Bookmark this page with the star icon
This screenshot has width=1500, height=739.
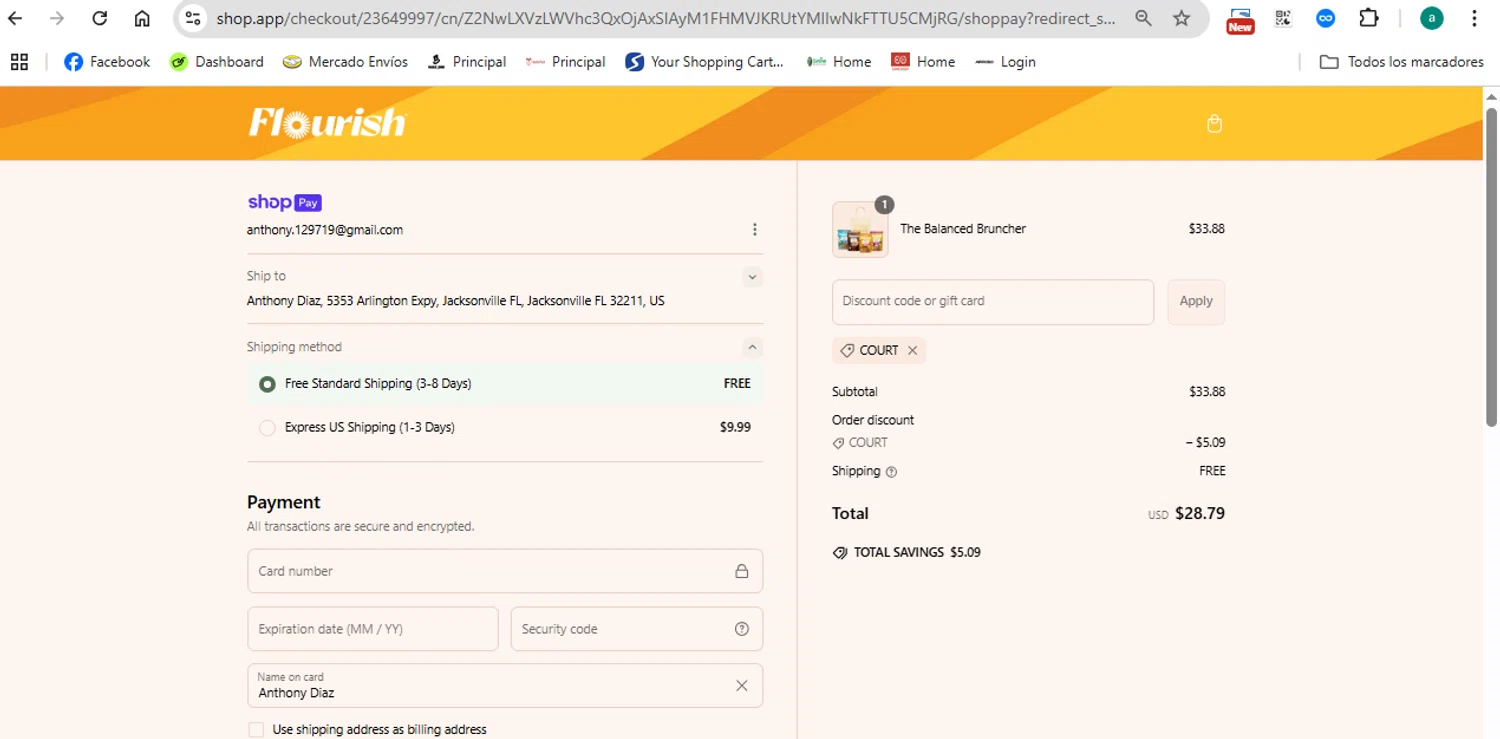(x=1181, y=18)
